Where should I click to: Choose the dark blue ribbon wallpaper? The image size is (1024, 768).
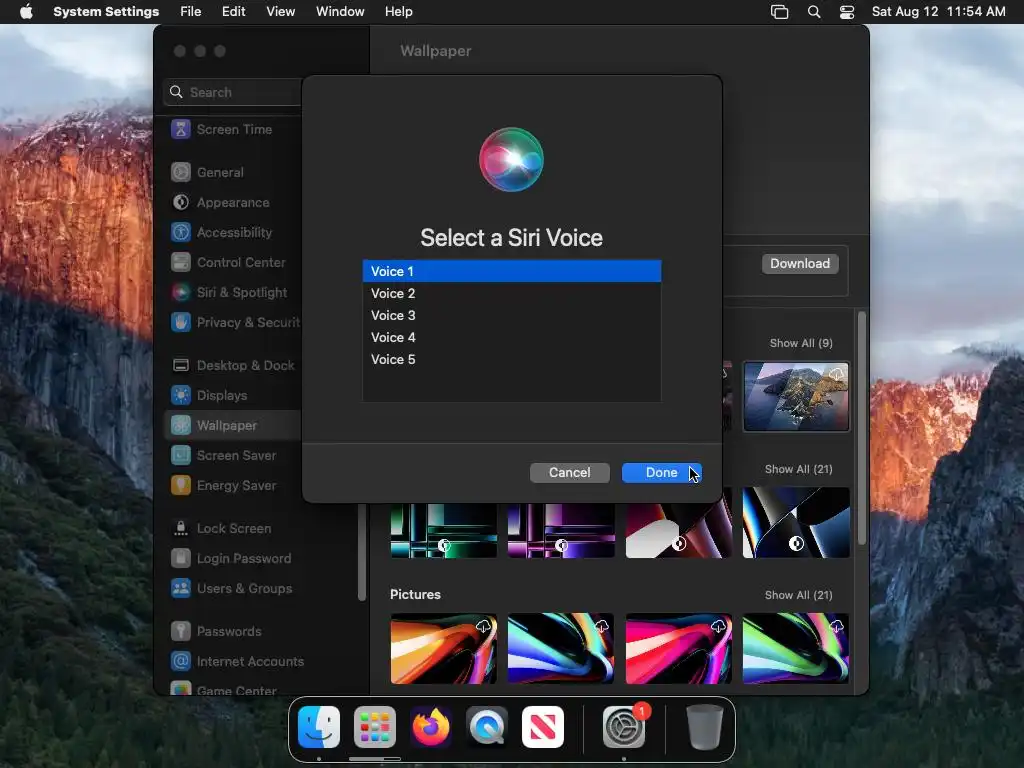796,522
